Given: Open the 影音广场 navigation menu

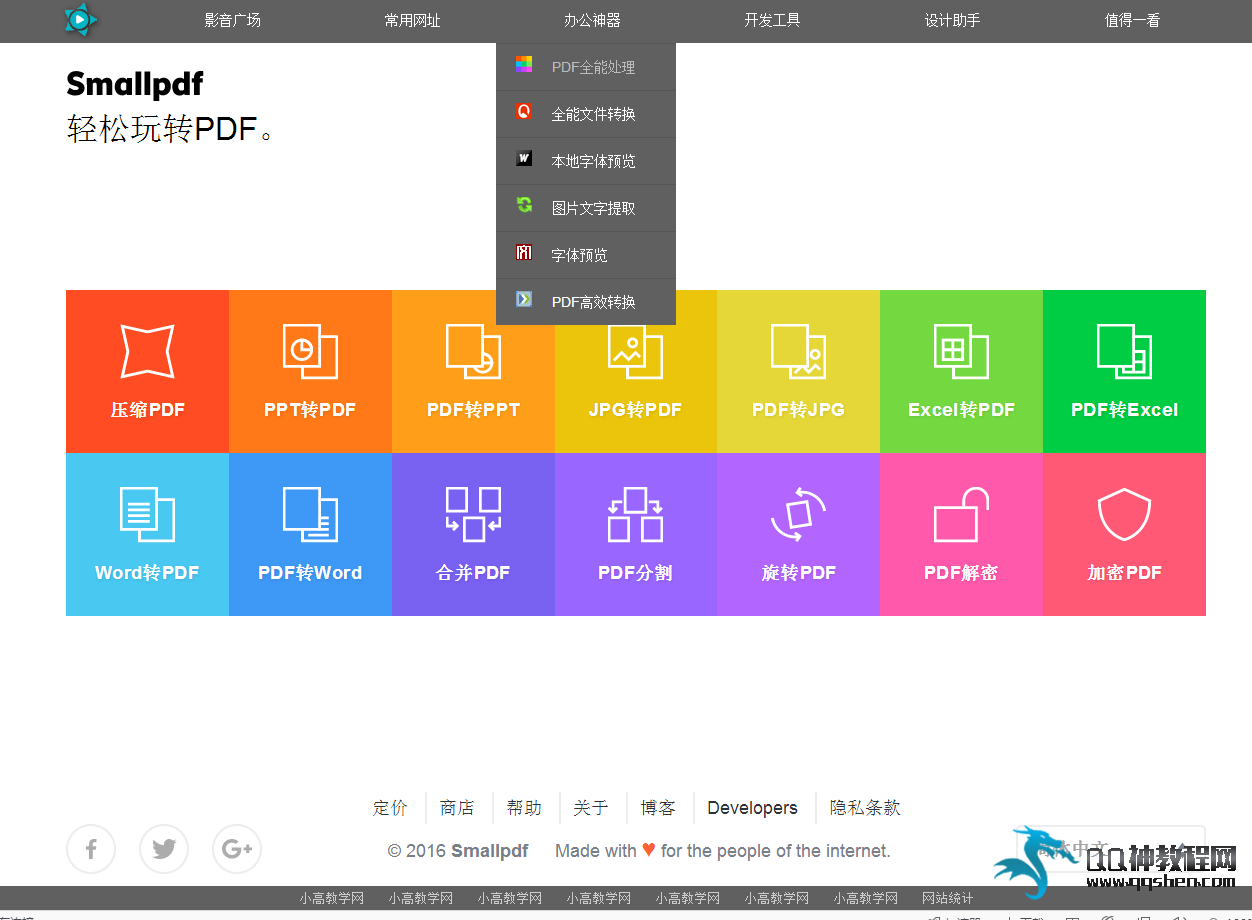Looking at the screenshot, I should click(x=233, y=20).
